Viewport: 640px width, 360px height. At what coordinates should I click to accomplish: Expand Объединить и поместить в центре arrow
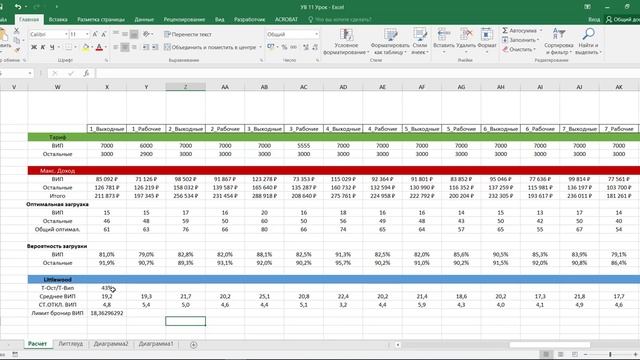pos(260,47)
